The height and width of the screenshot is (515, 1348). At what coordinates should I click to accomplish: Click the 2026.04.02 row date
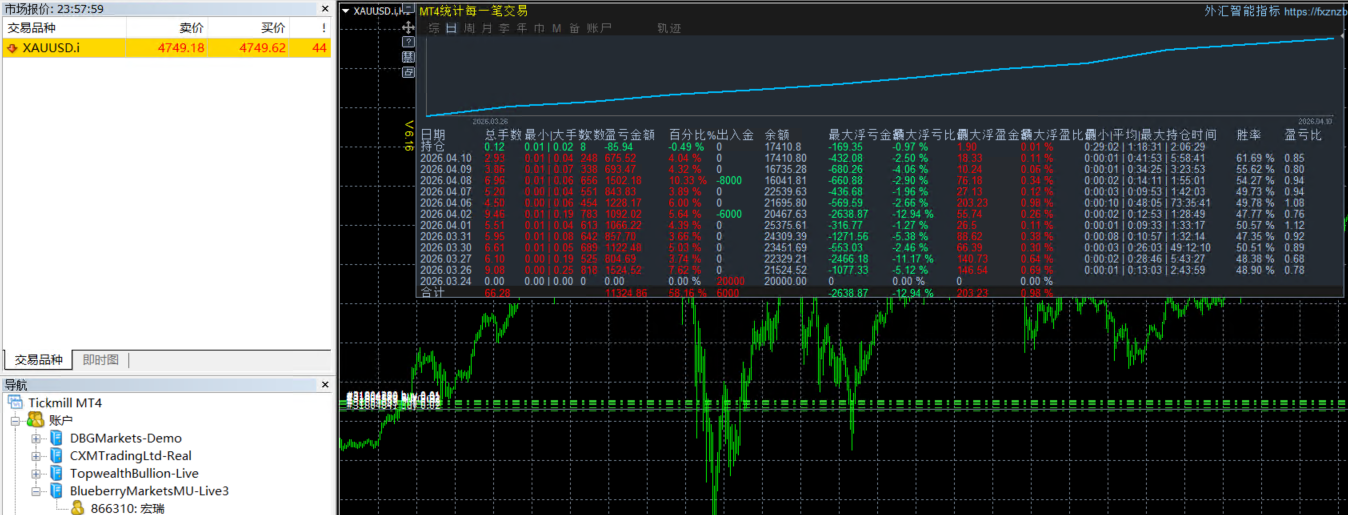point(445,215)
